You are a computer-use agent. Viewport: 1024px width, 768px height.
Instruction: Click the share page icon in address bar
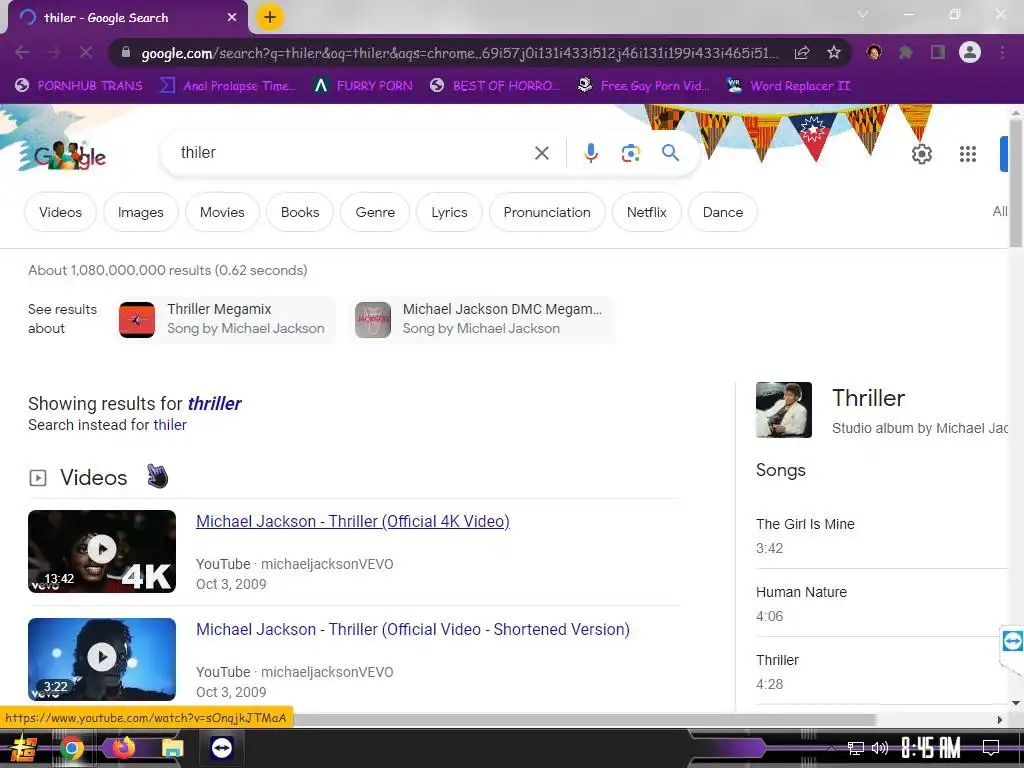(802, 53)
